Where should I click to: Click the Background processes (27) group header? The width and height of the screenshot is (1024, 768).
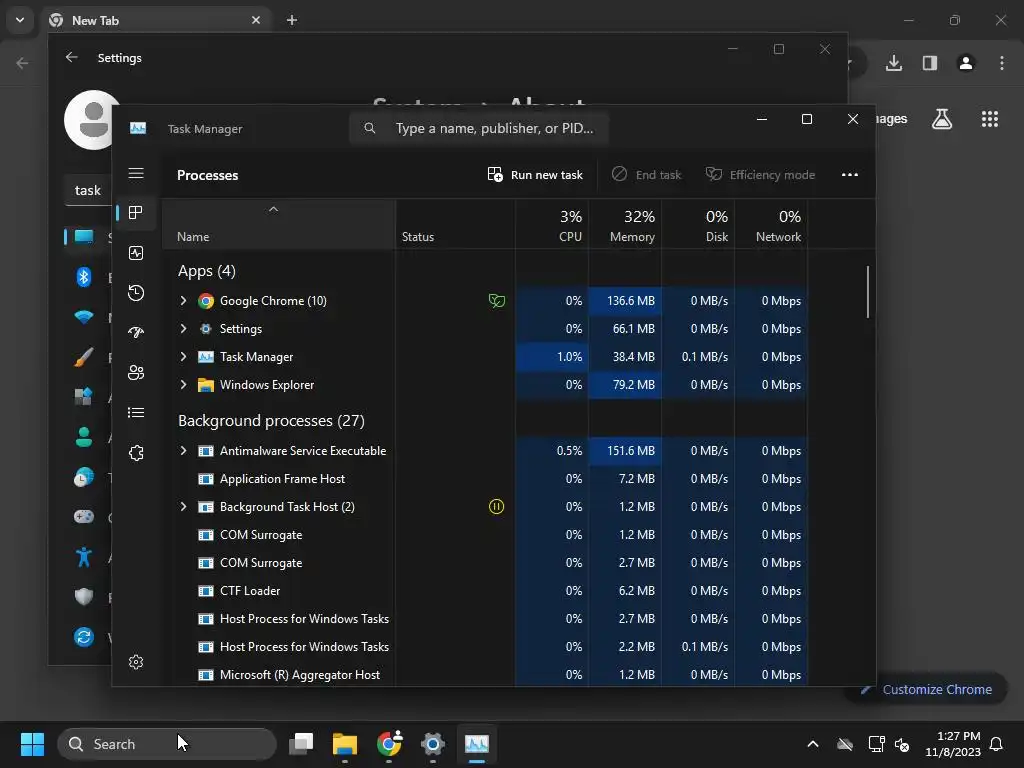pyautogui.click(x=271, y=421)
